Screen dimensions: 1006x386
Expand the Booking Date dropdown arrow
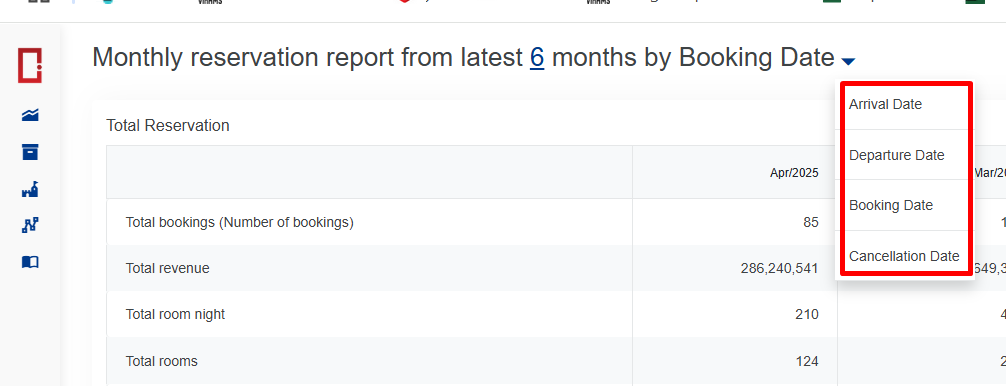848,62
